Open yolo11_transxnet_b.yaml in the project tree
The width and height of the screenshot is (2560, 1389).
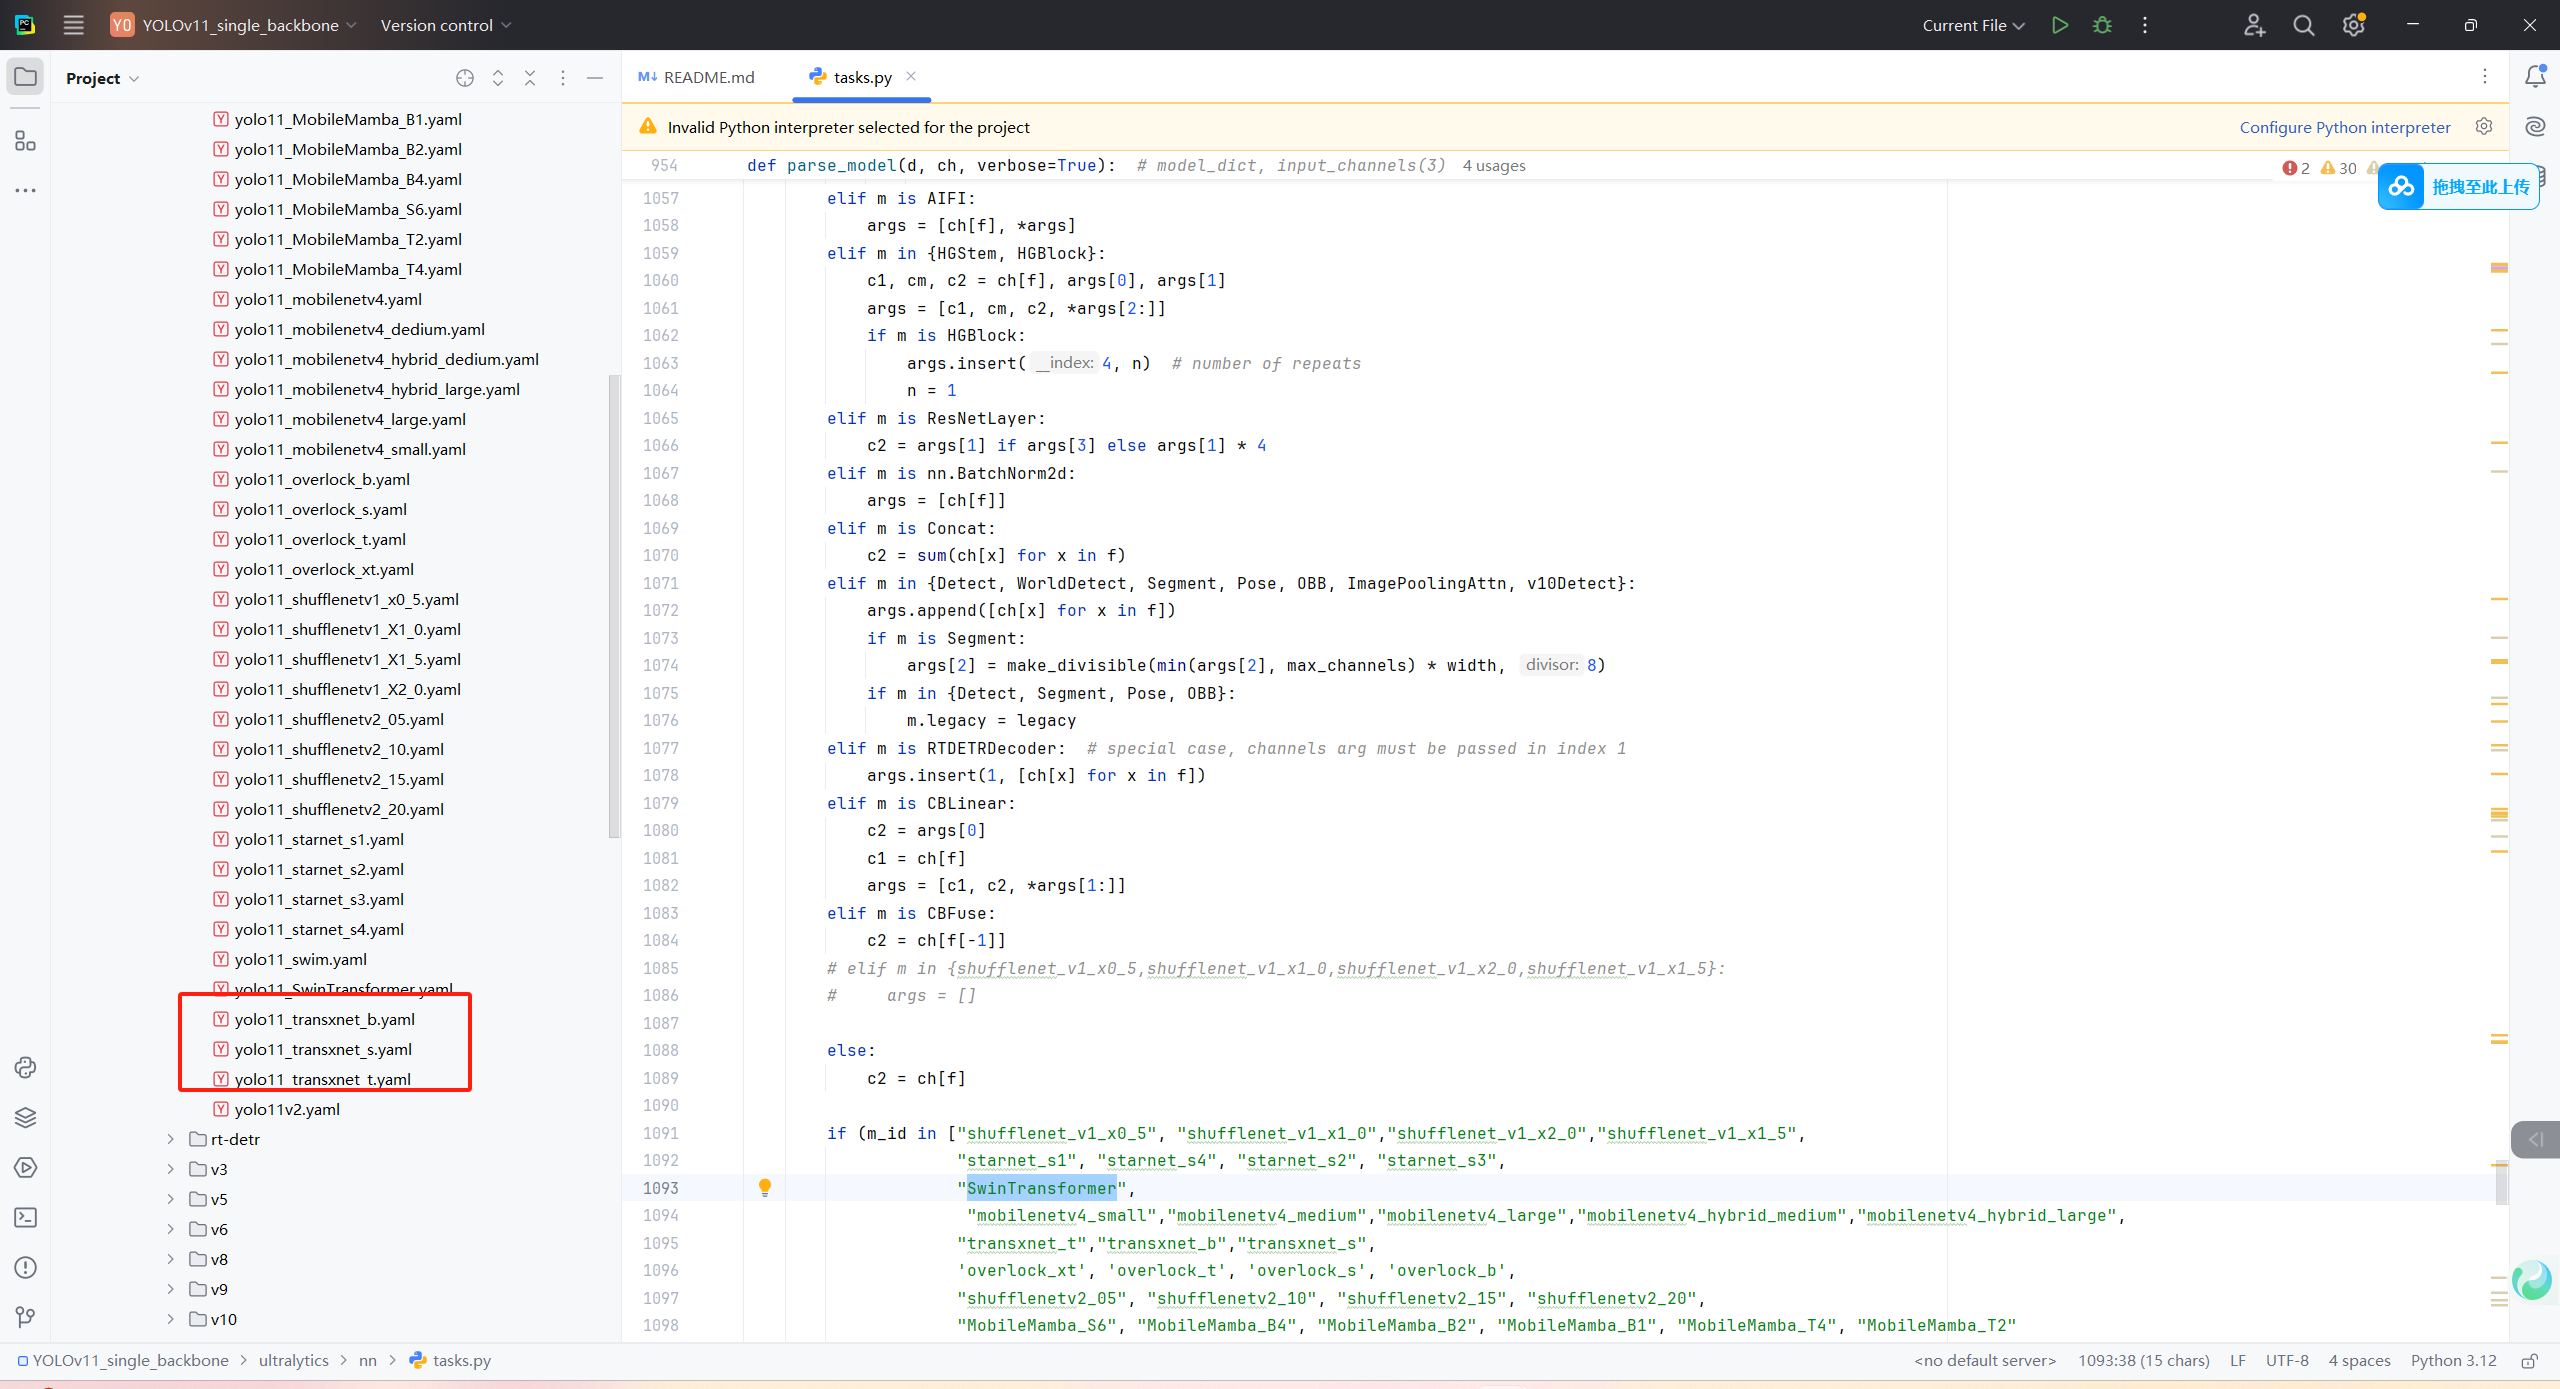pyautogui.click(x=324, y=1019)
